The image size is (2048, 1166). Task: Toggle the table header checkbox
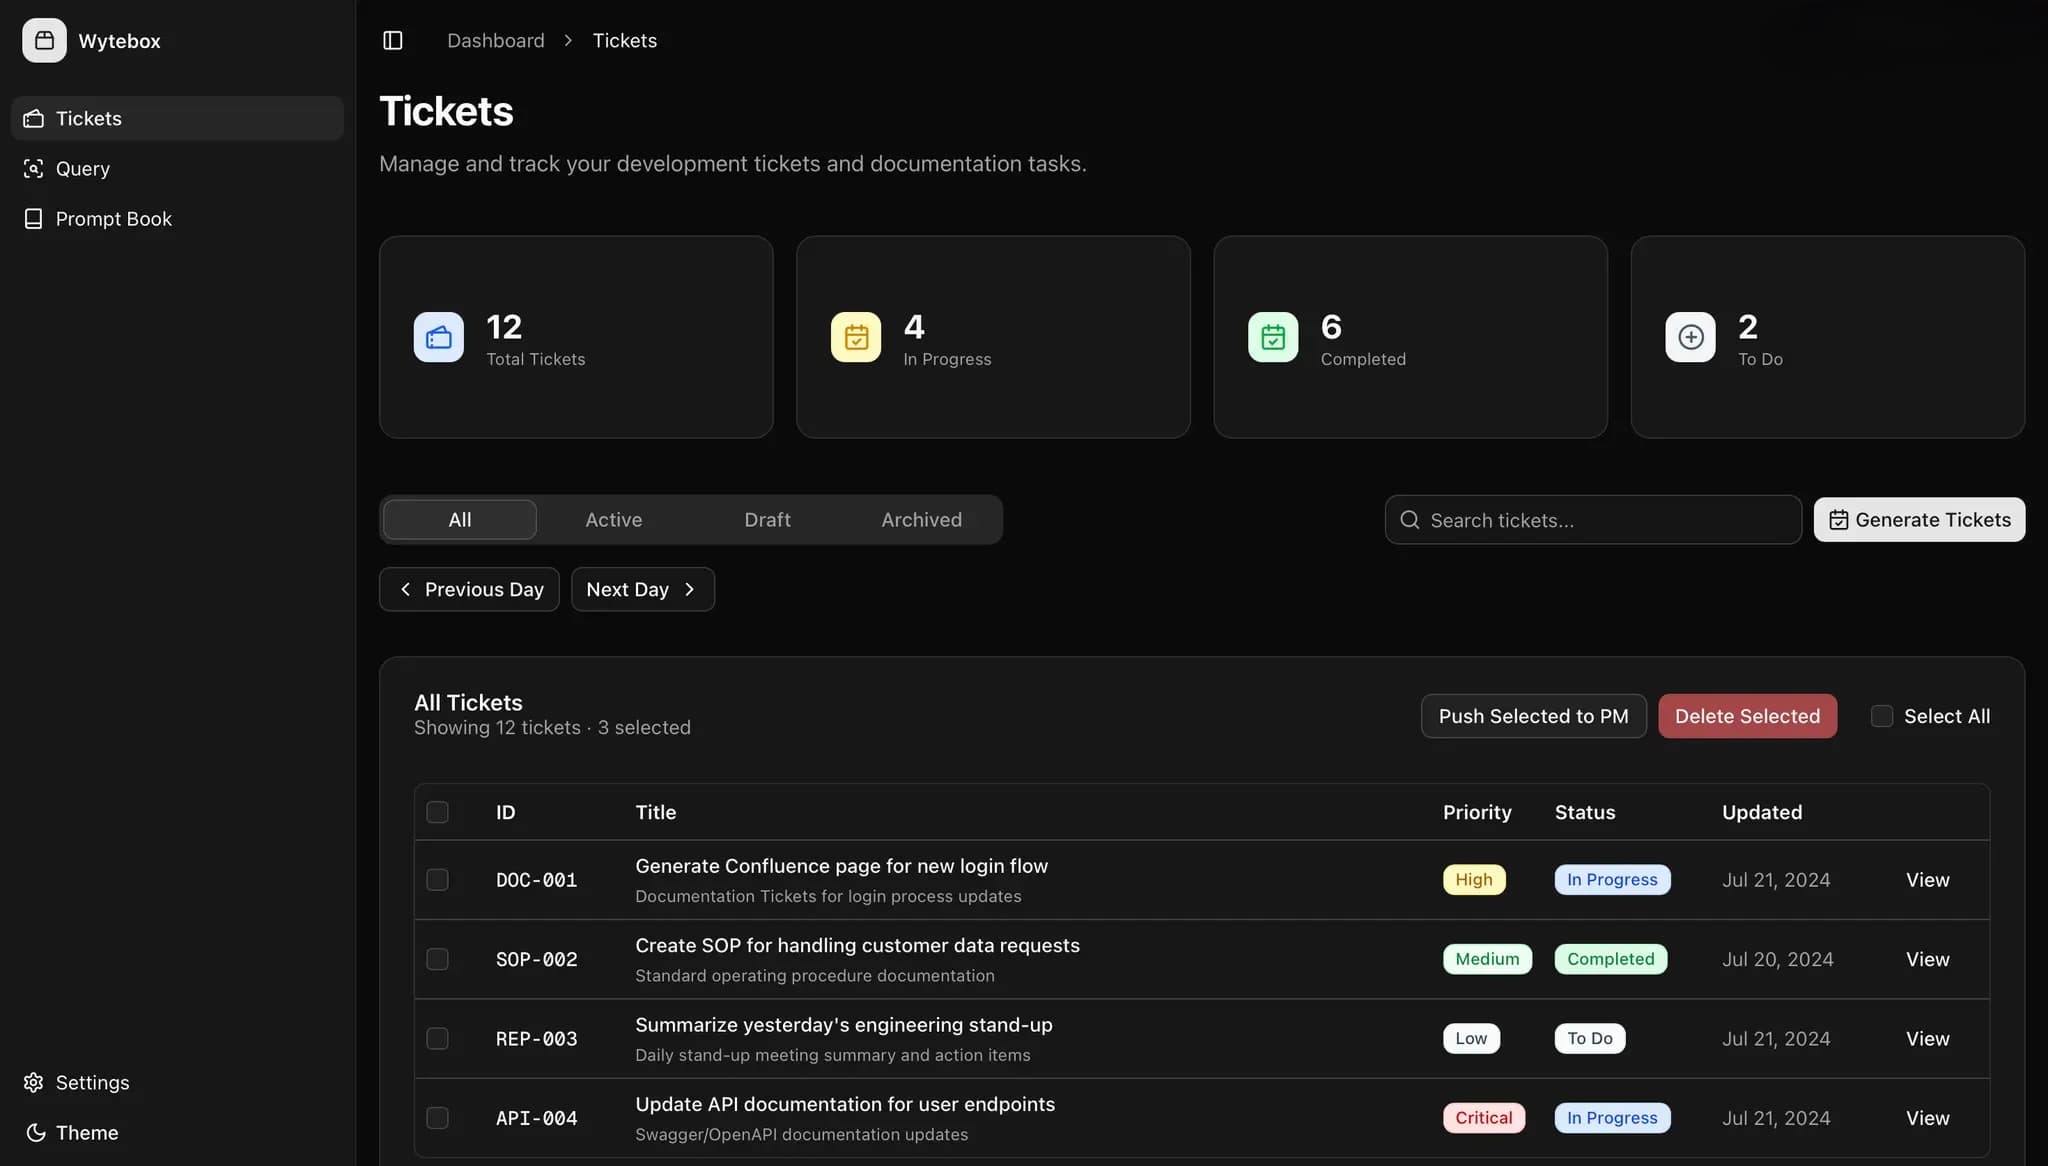(437, 812)
